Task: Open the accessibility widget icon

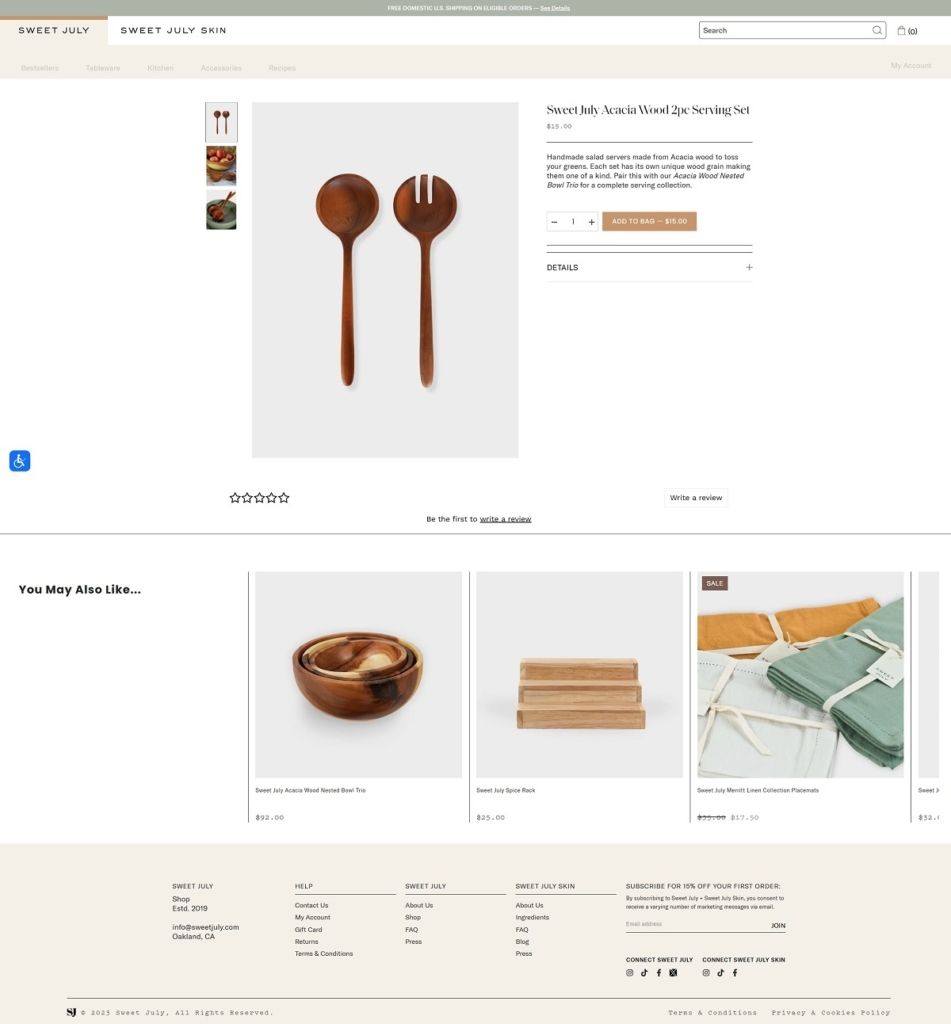Action: 20,461
